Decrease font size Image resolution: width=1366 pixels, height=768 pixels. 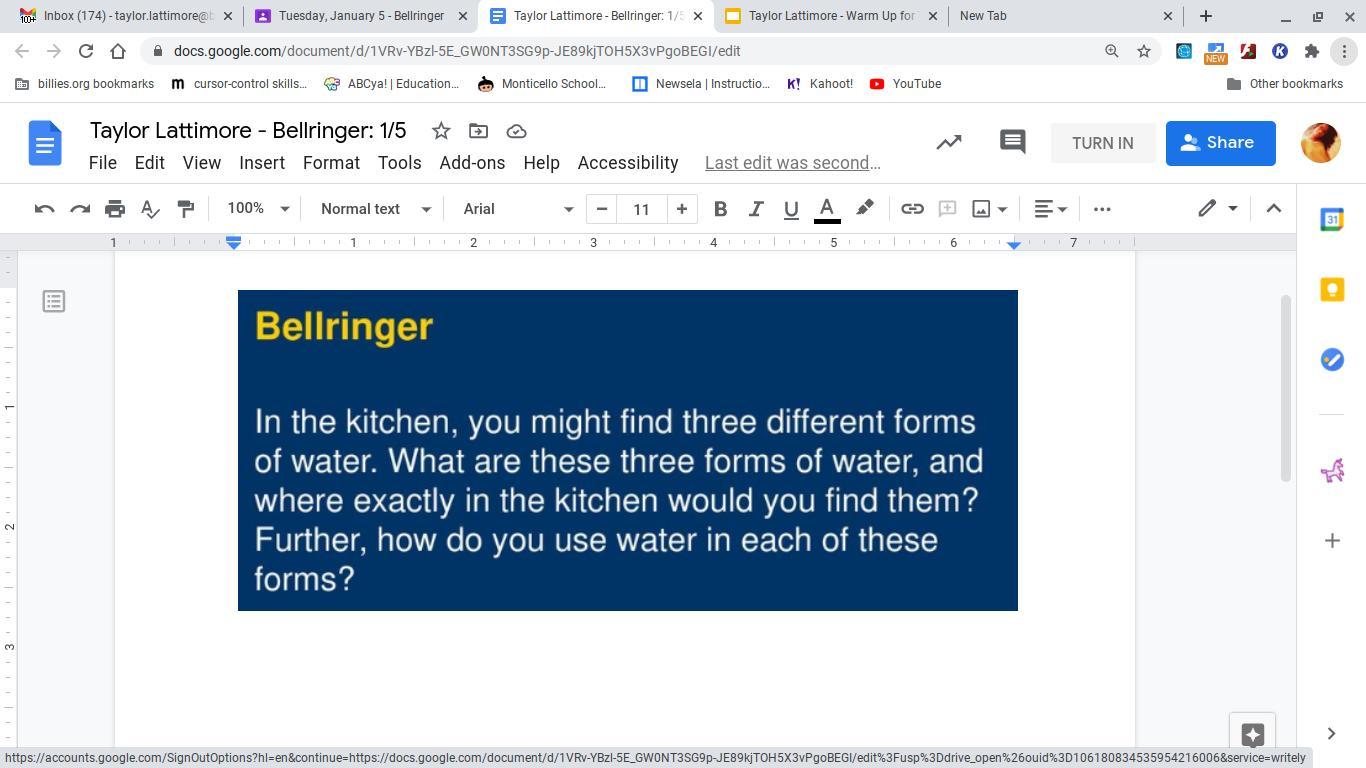pyautogui.click(x=602, y=209)
